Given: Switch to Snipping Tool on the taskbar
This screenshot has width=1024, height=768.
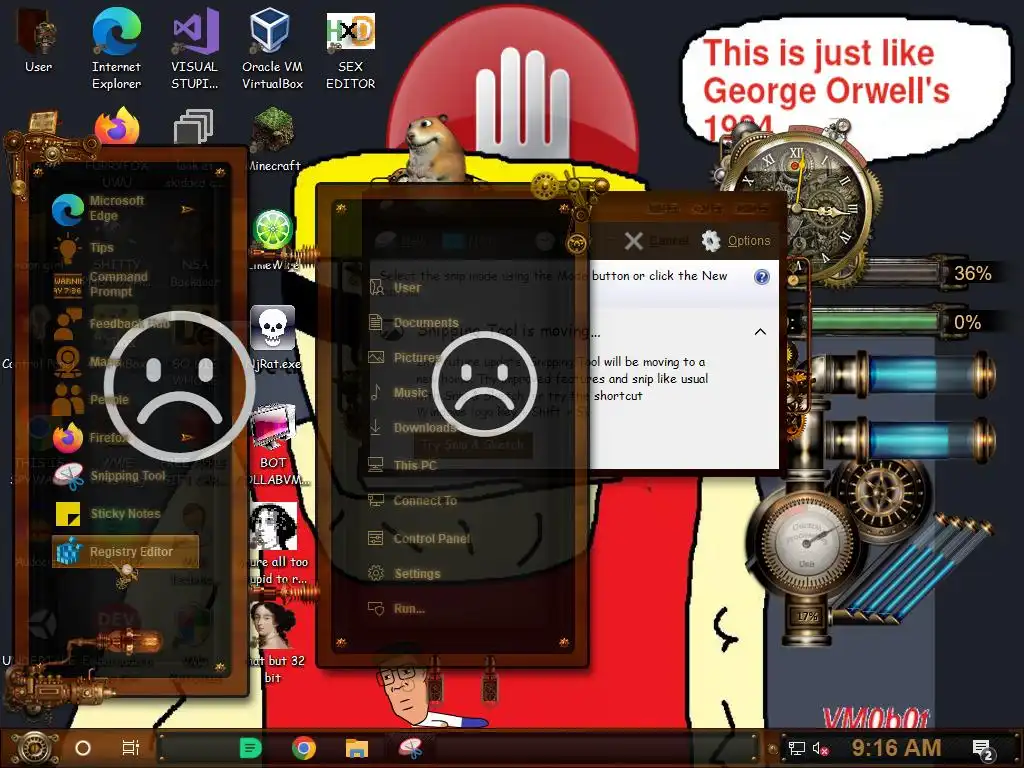Looking at the screenshot, I should [x=411, y=748].
